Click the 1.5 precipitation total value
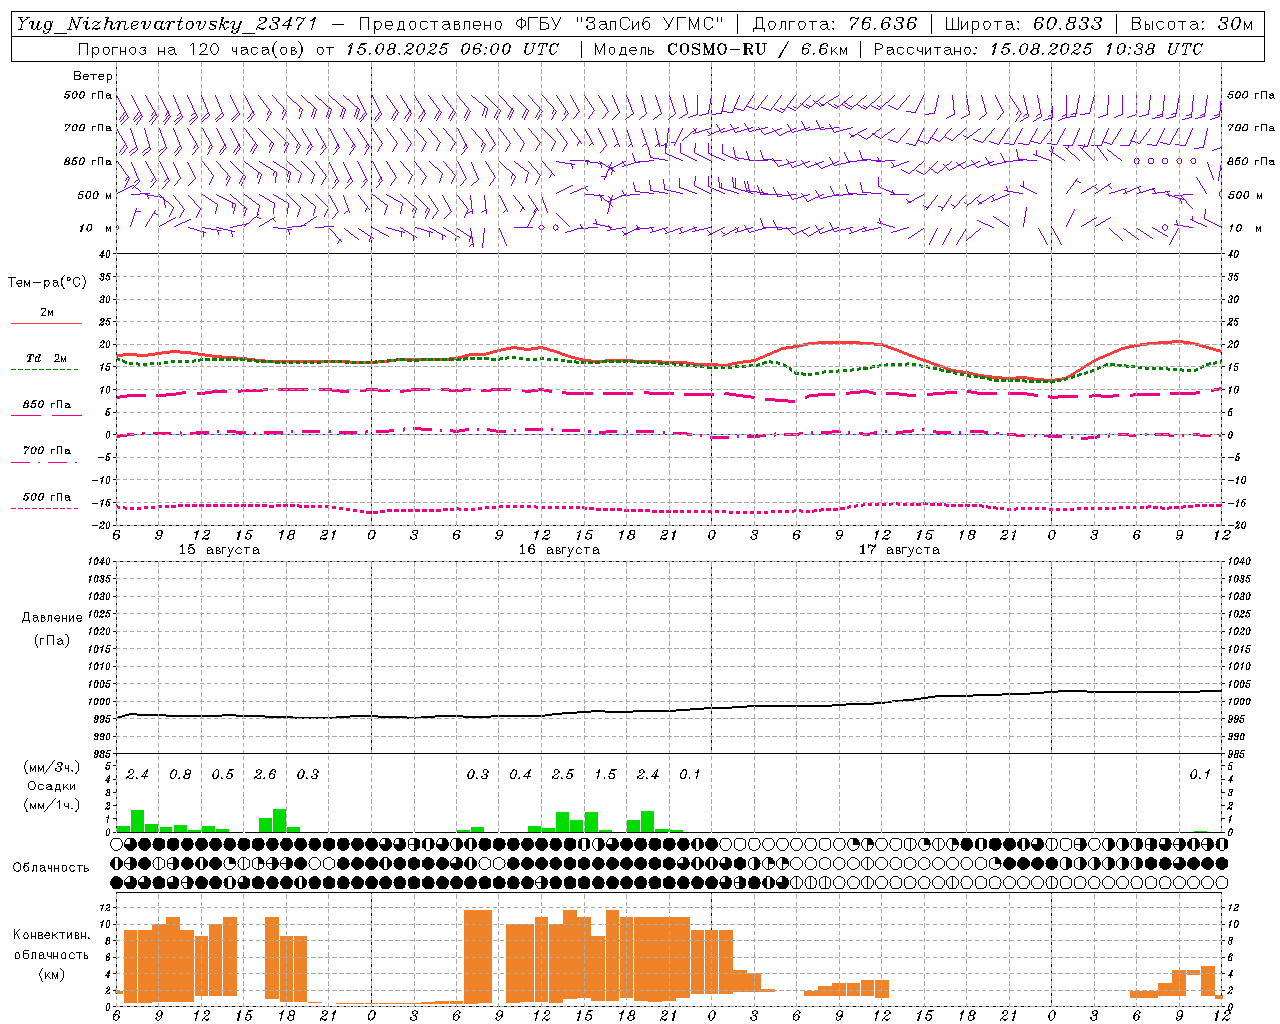Image resolution: width=1280 pixels, height=1024 pixels. tap(605, 775)
